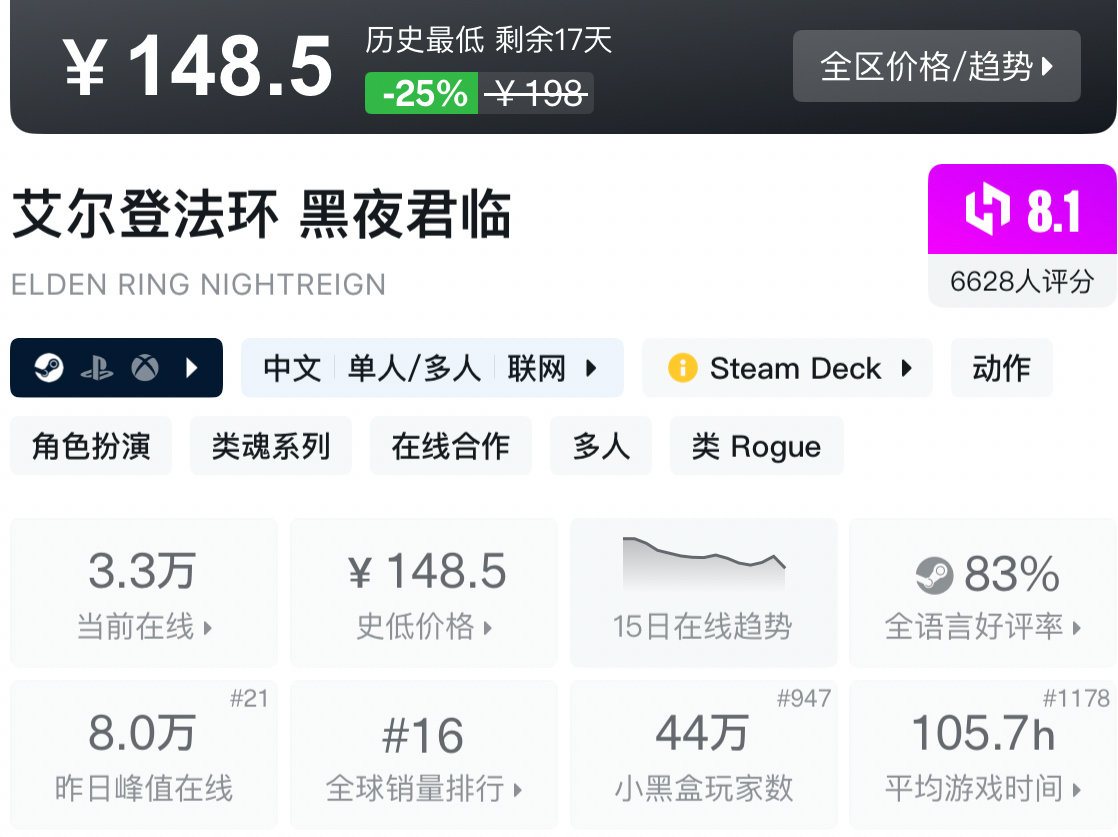Select the 类魂系列 tag
Viewport: 1118px width, 837px height.
tap(271, 446)
